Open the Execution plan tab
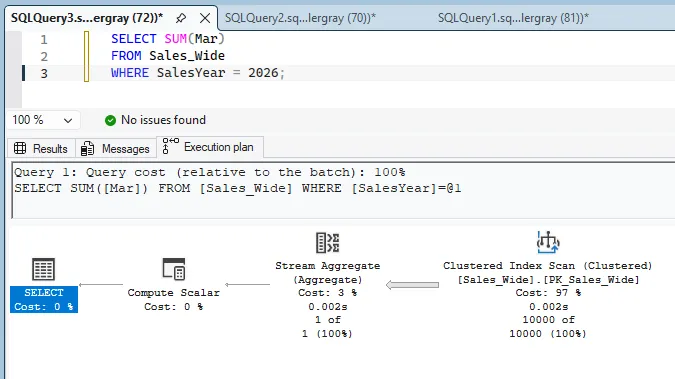675x379 pixels. click(x=210, y=147)
